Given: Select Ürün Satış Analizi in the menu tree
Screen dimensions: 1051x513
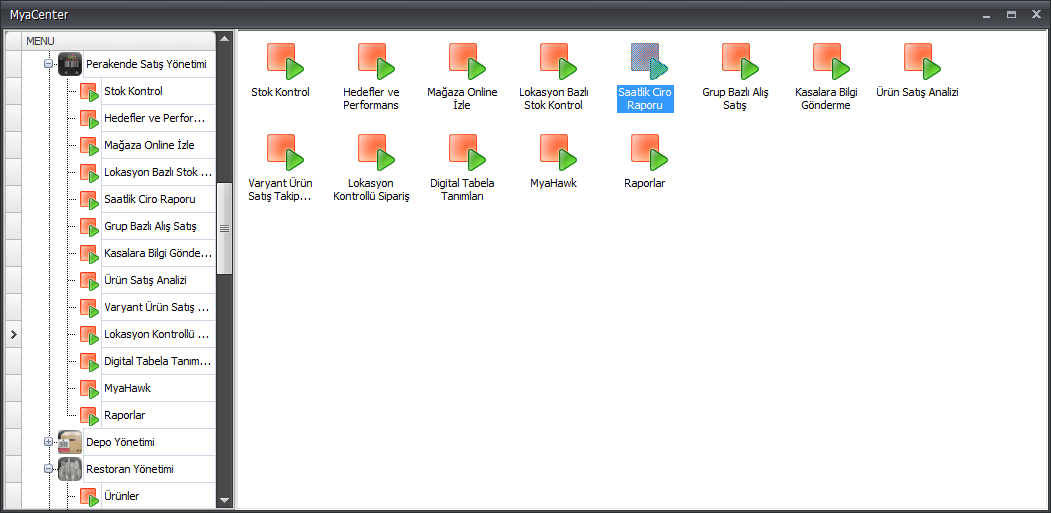Looking at the screenshot, I should point(145,280).
